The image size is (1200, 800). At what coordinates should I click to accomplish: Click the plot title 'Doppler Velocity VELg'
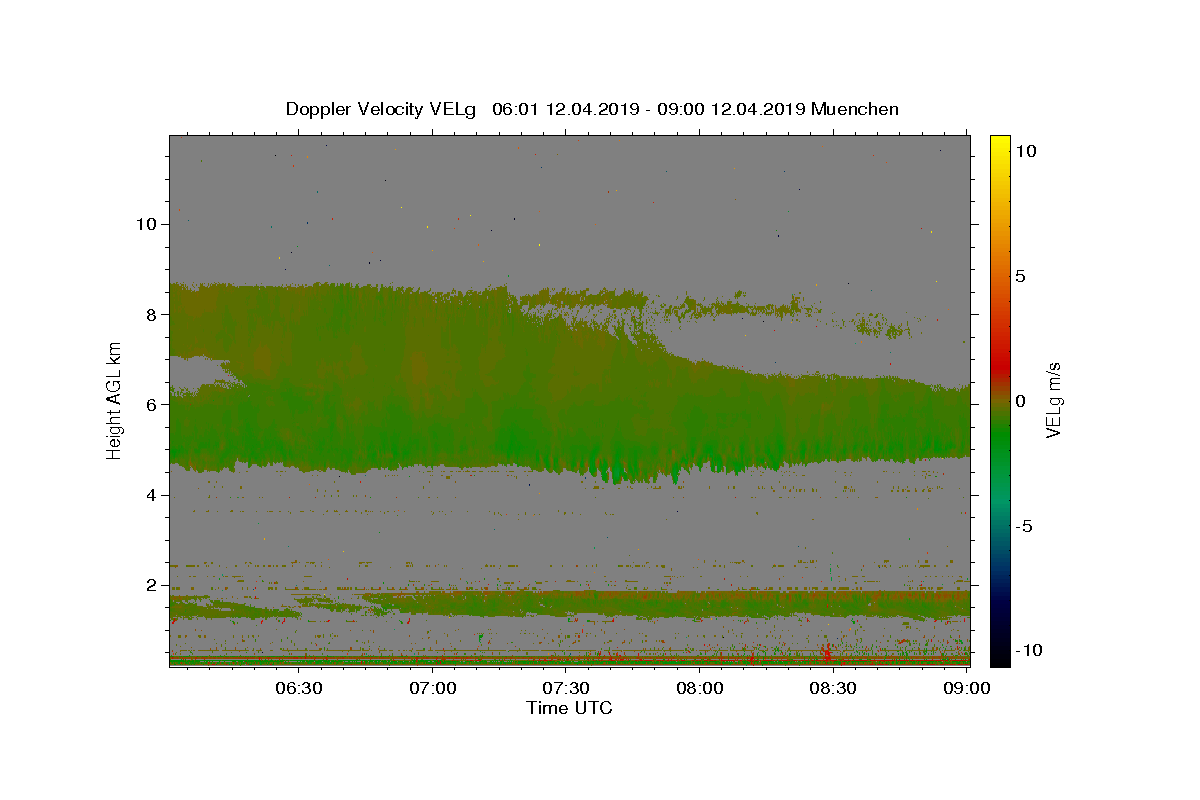(x=383, y=109)
